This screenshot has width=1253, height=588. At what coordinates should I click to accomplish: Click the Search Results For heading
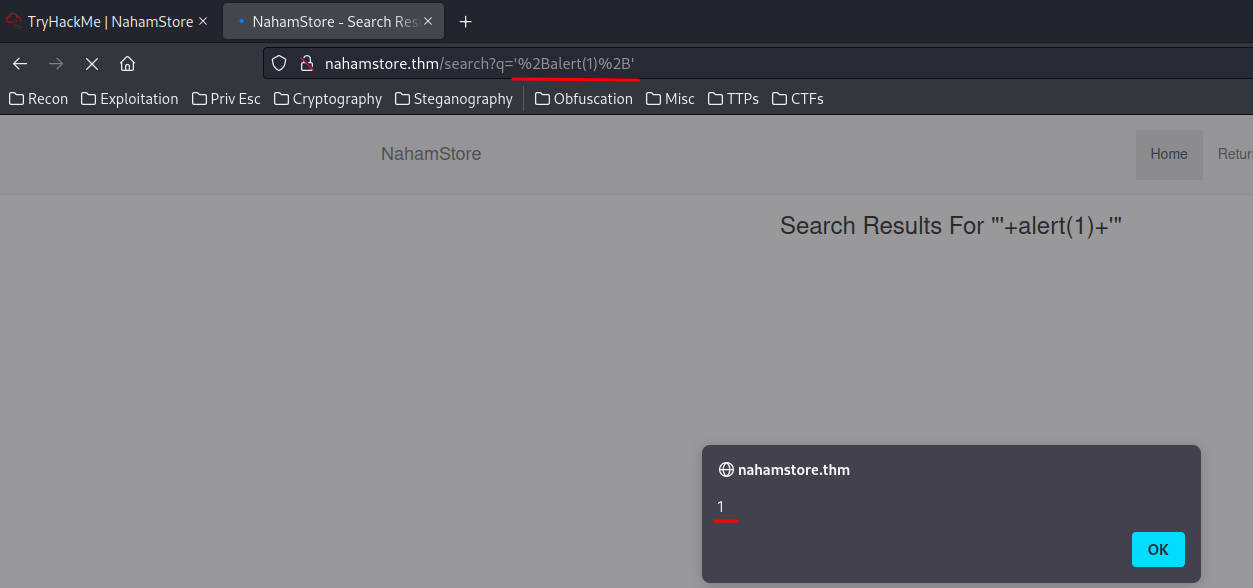(951, 226)
